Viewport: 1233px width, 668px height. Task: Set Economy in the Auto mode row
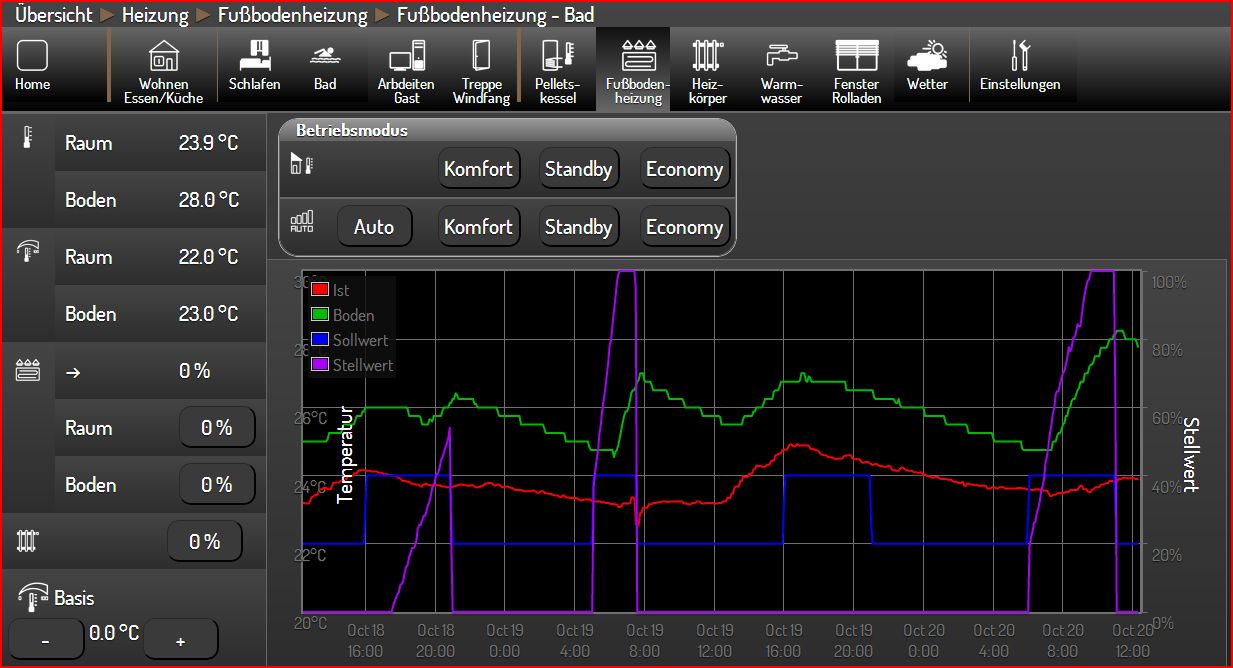[684, 227]
